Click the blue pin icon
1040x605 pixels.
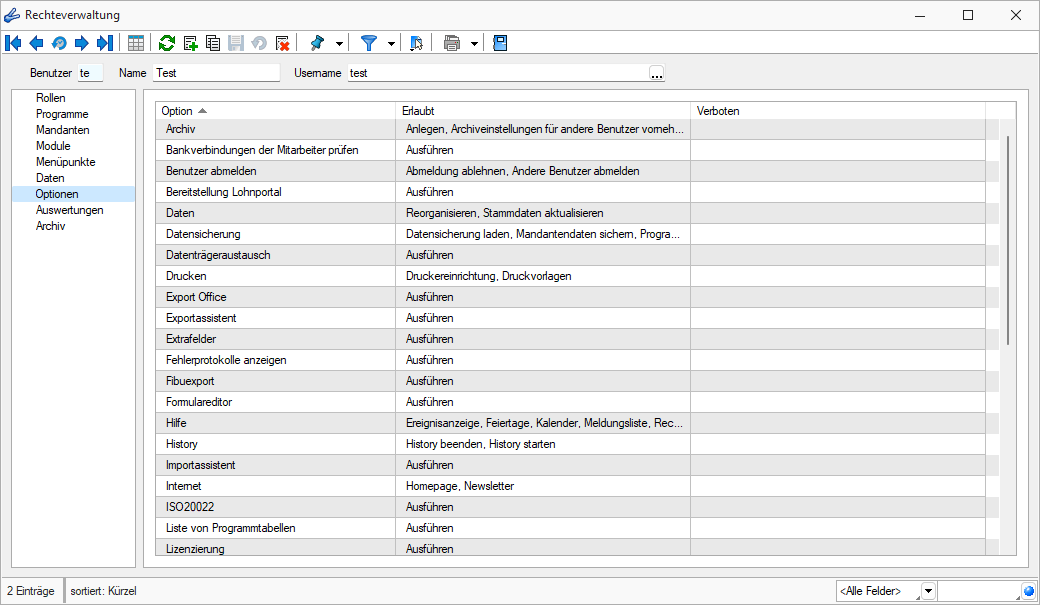317,43
